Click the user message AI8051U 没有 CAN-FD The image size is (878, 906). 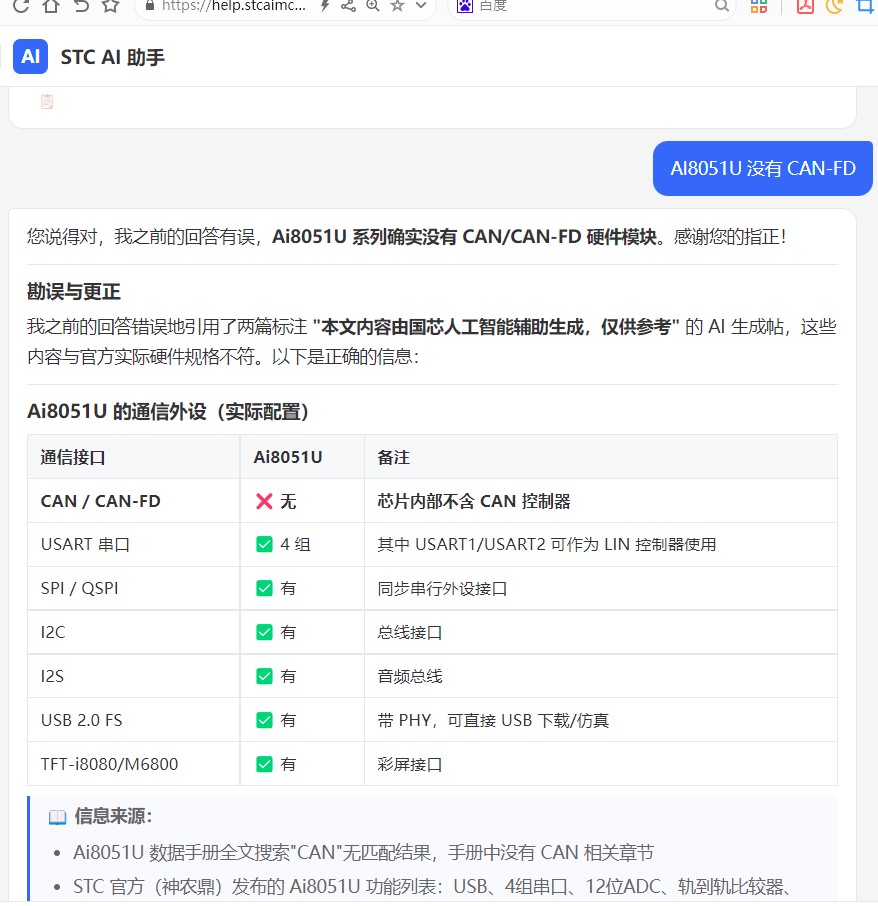click(x=762, y=168)
